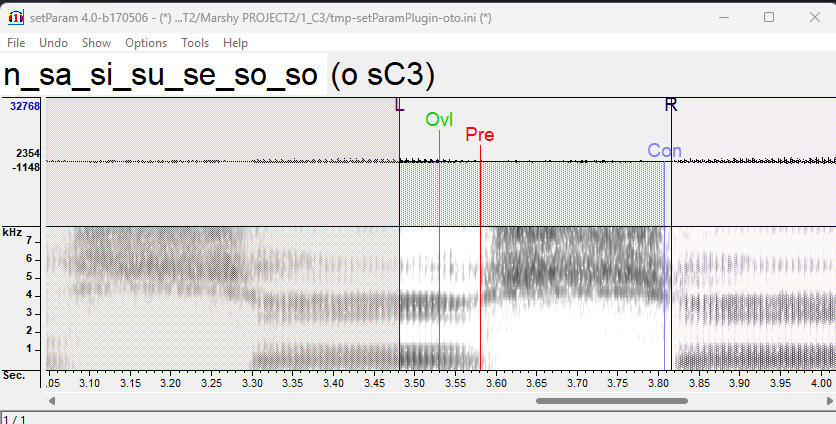Click the file name n_sa_si_su_se_so_so
Image resolution: width=836 pixels, height=424 pixels.
point(162,76)
